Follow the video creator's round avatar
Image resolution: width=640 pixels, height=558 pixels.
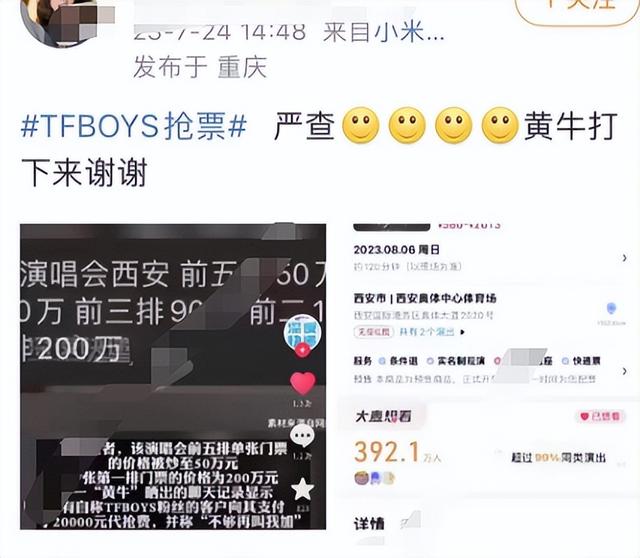pyautogui.click(x=302, y=334)
